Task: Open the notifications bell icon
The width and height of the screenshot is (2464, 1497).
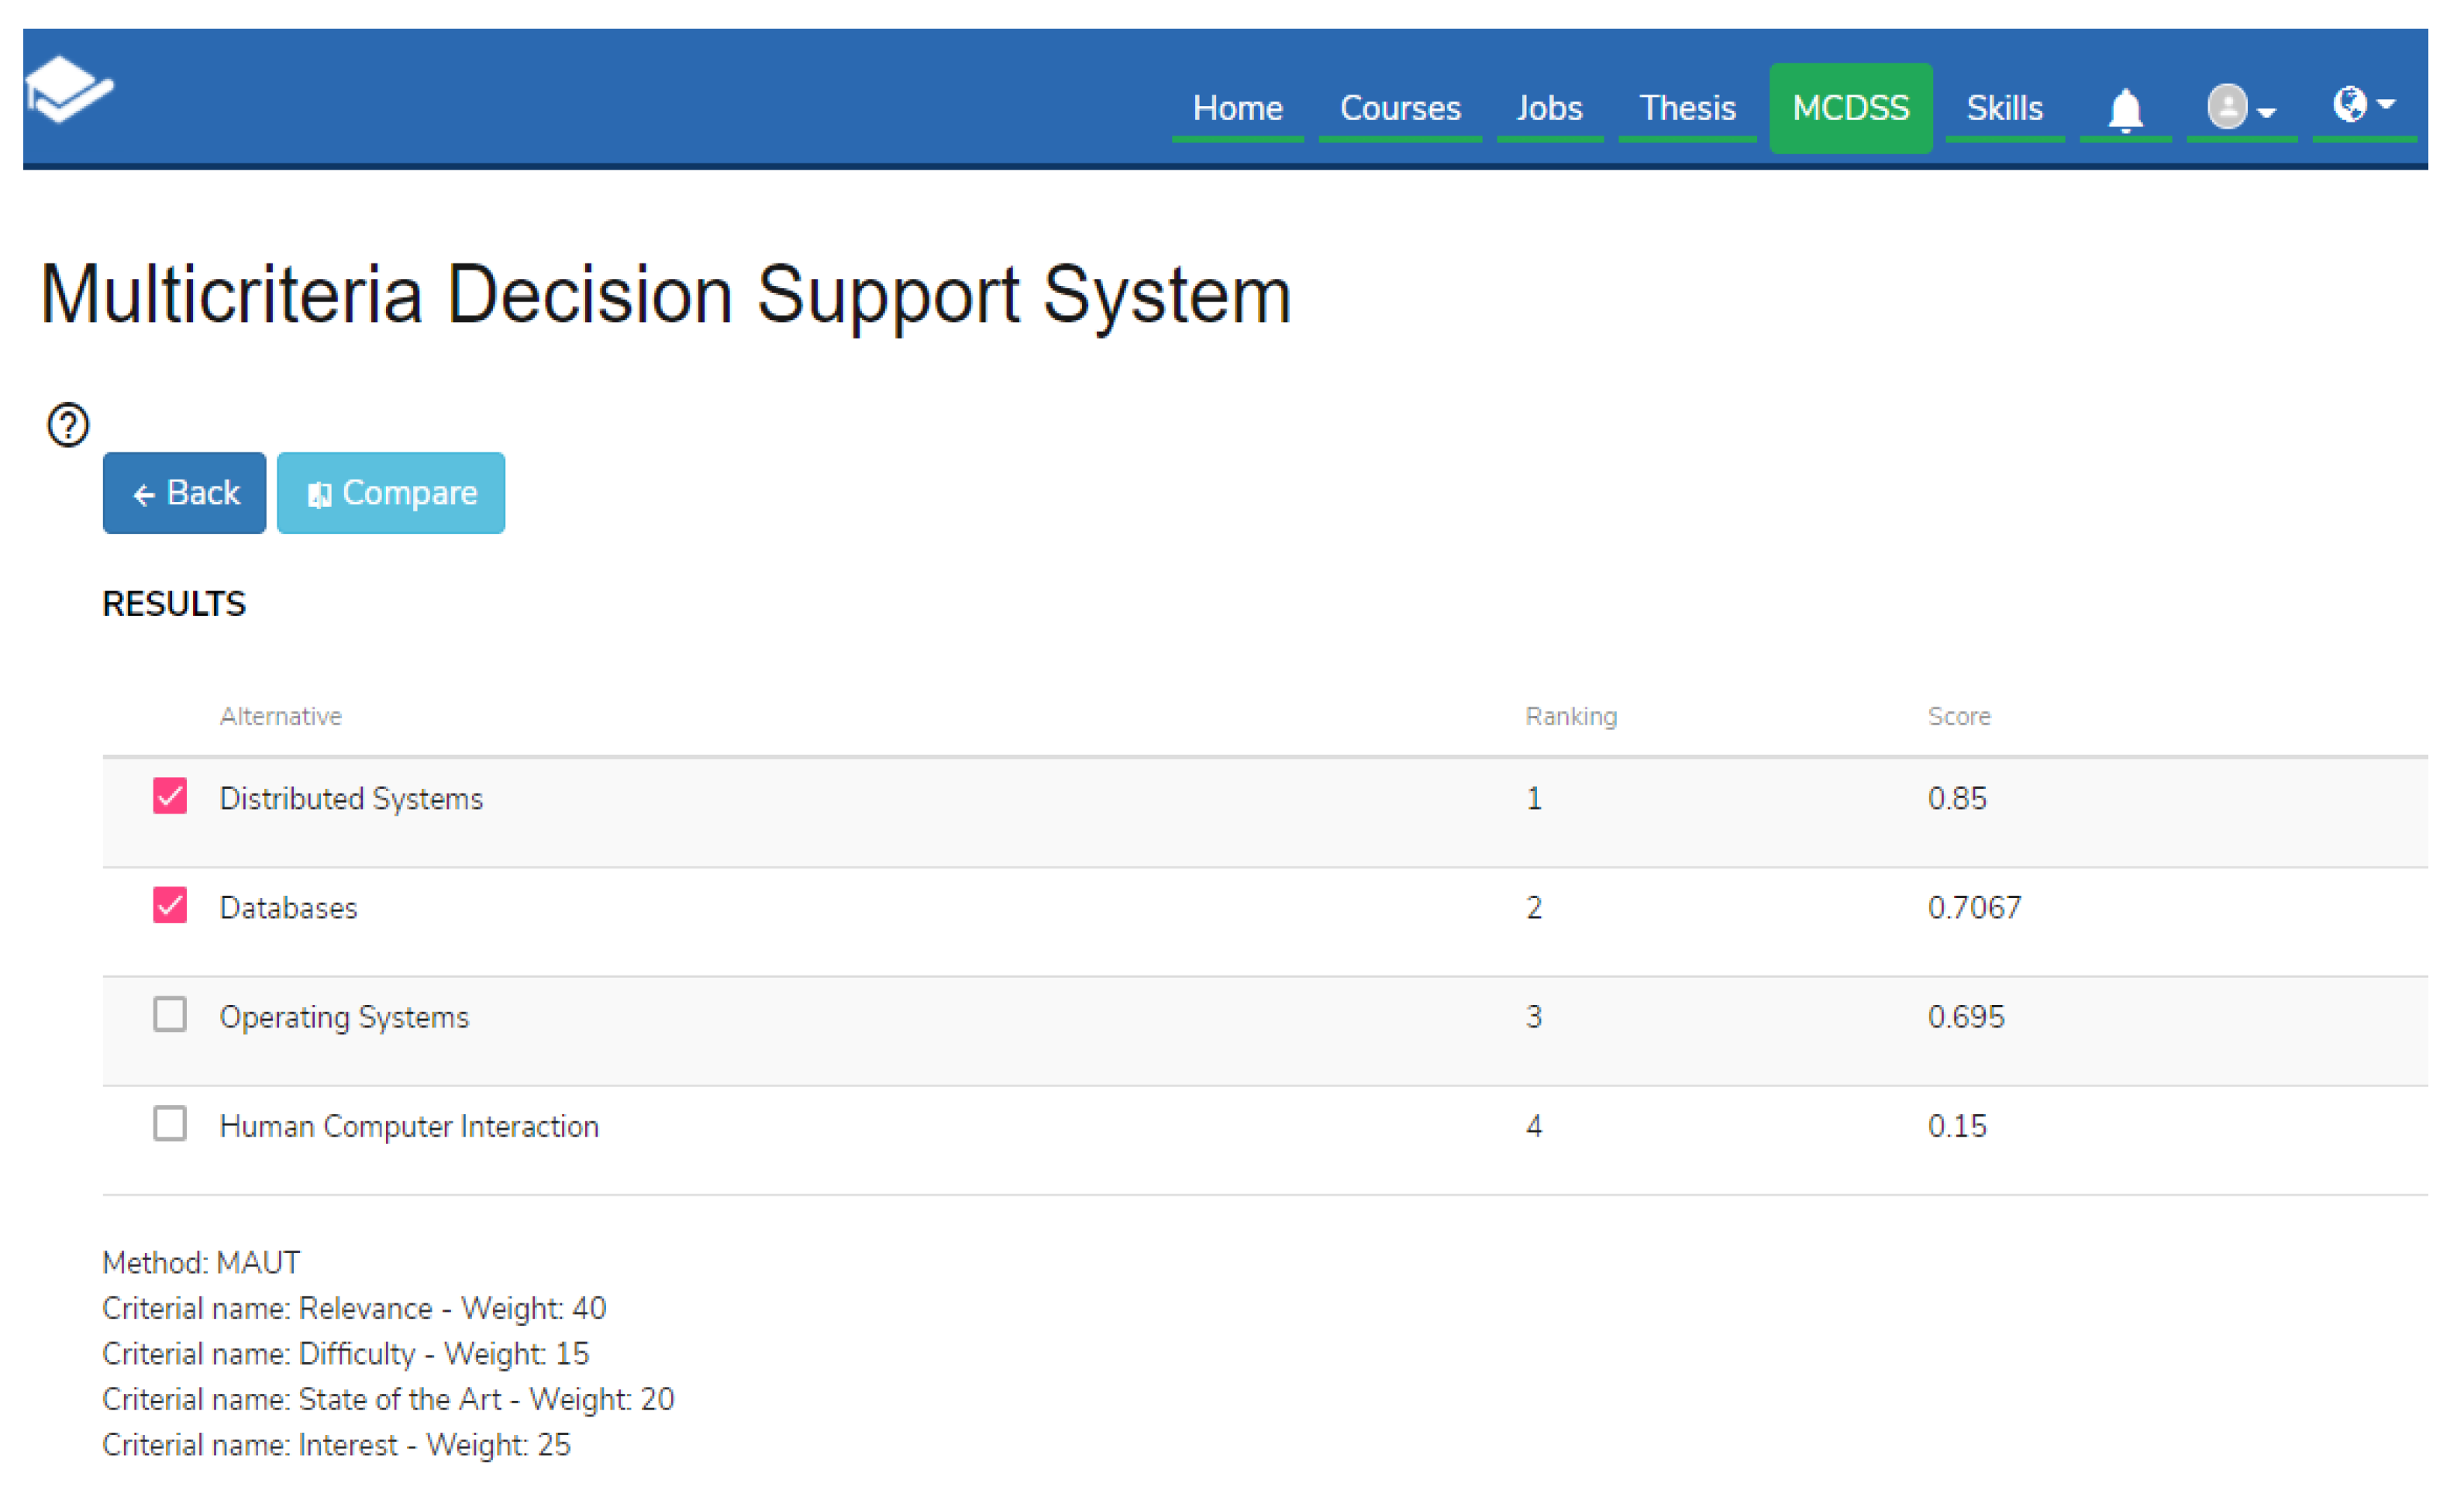Action: point(2125,109)
